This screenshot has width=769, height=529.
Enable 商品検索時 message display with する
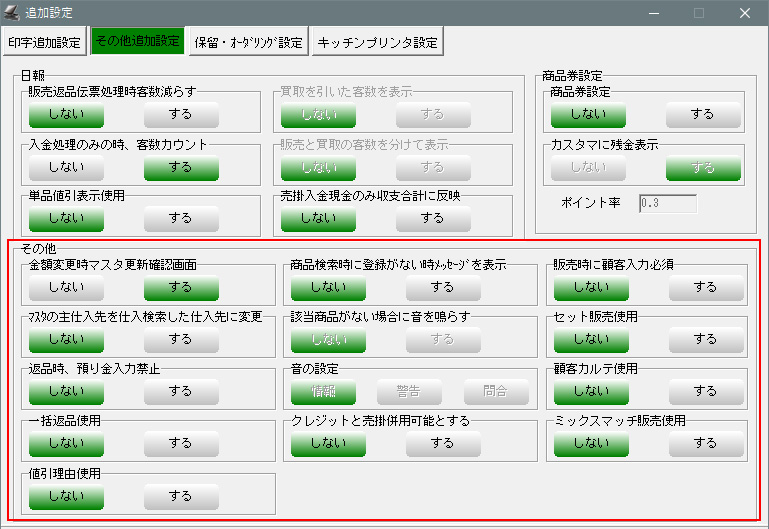click(x=443, y=288)
